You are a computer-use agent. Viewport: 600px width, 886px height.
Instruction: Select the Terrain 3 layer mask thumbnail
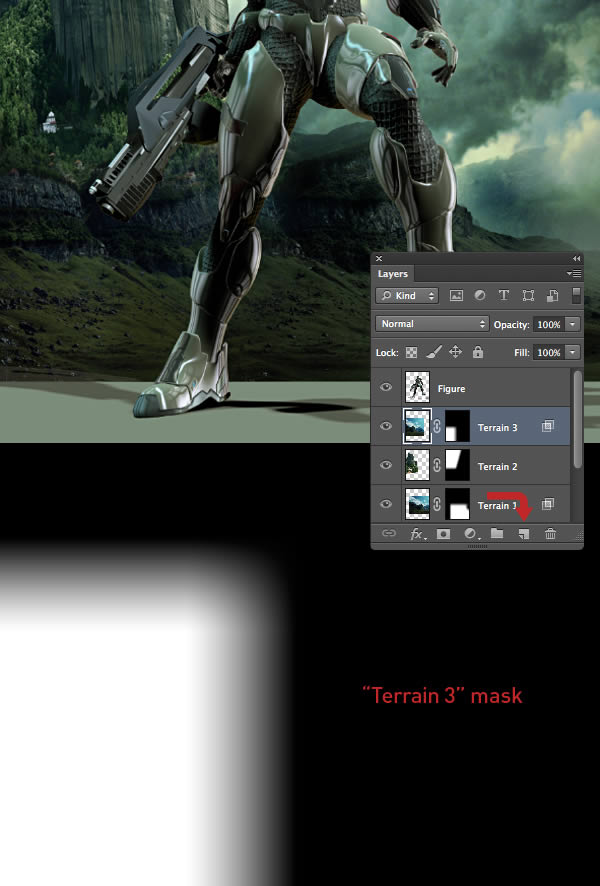[458, 426]
